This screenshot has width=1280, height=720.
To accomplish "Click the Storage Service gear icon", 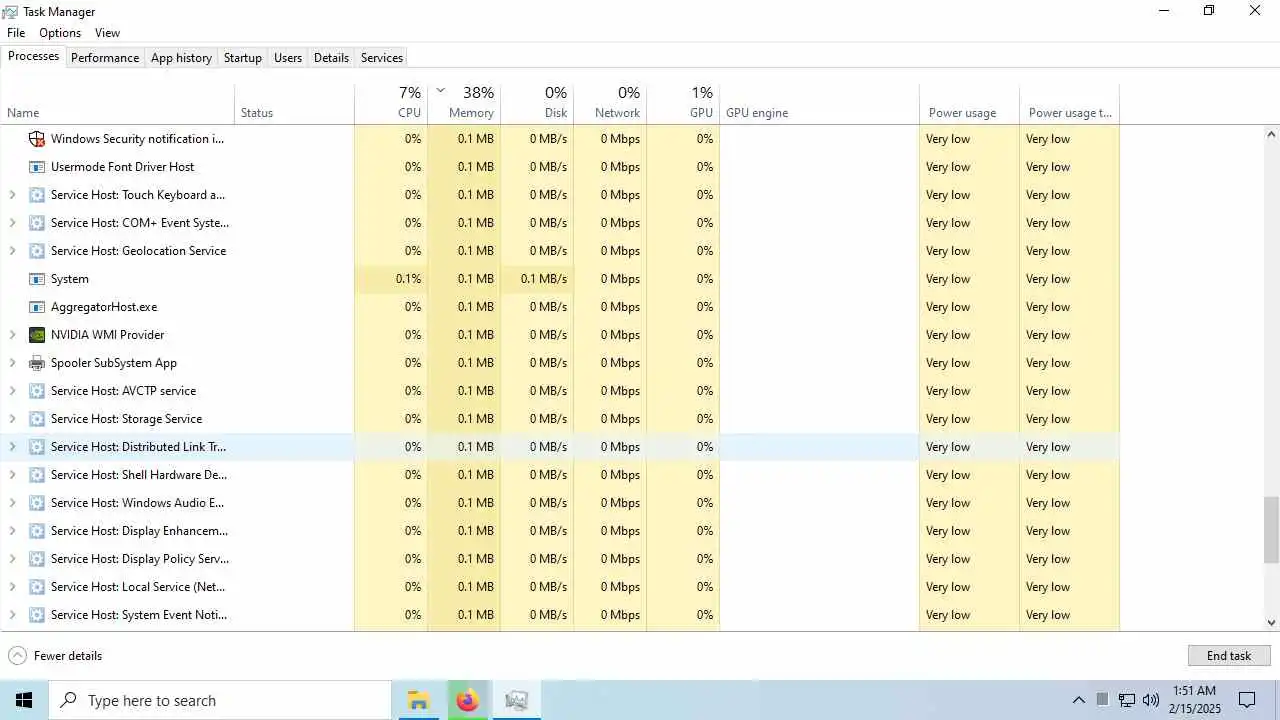I will point(37,419).
